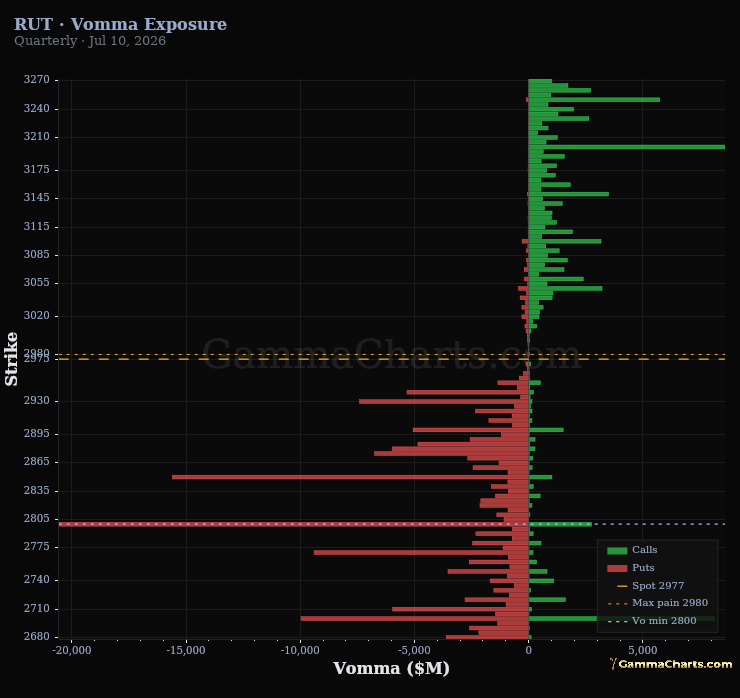The height and width of the screenshot is (698, 740).
Task: Click the Strike y-axis title
Action: [11, 359]
